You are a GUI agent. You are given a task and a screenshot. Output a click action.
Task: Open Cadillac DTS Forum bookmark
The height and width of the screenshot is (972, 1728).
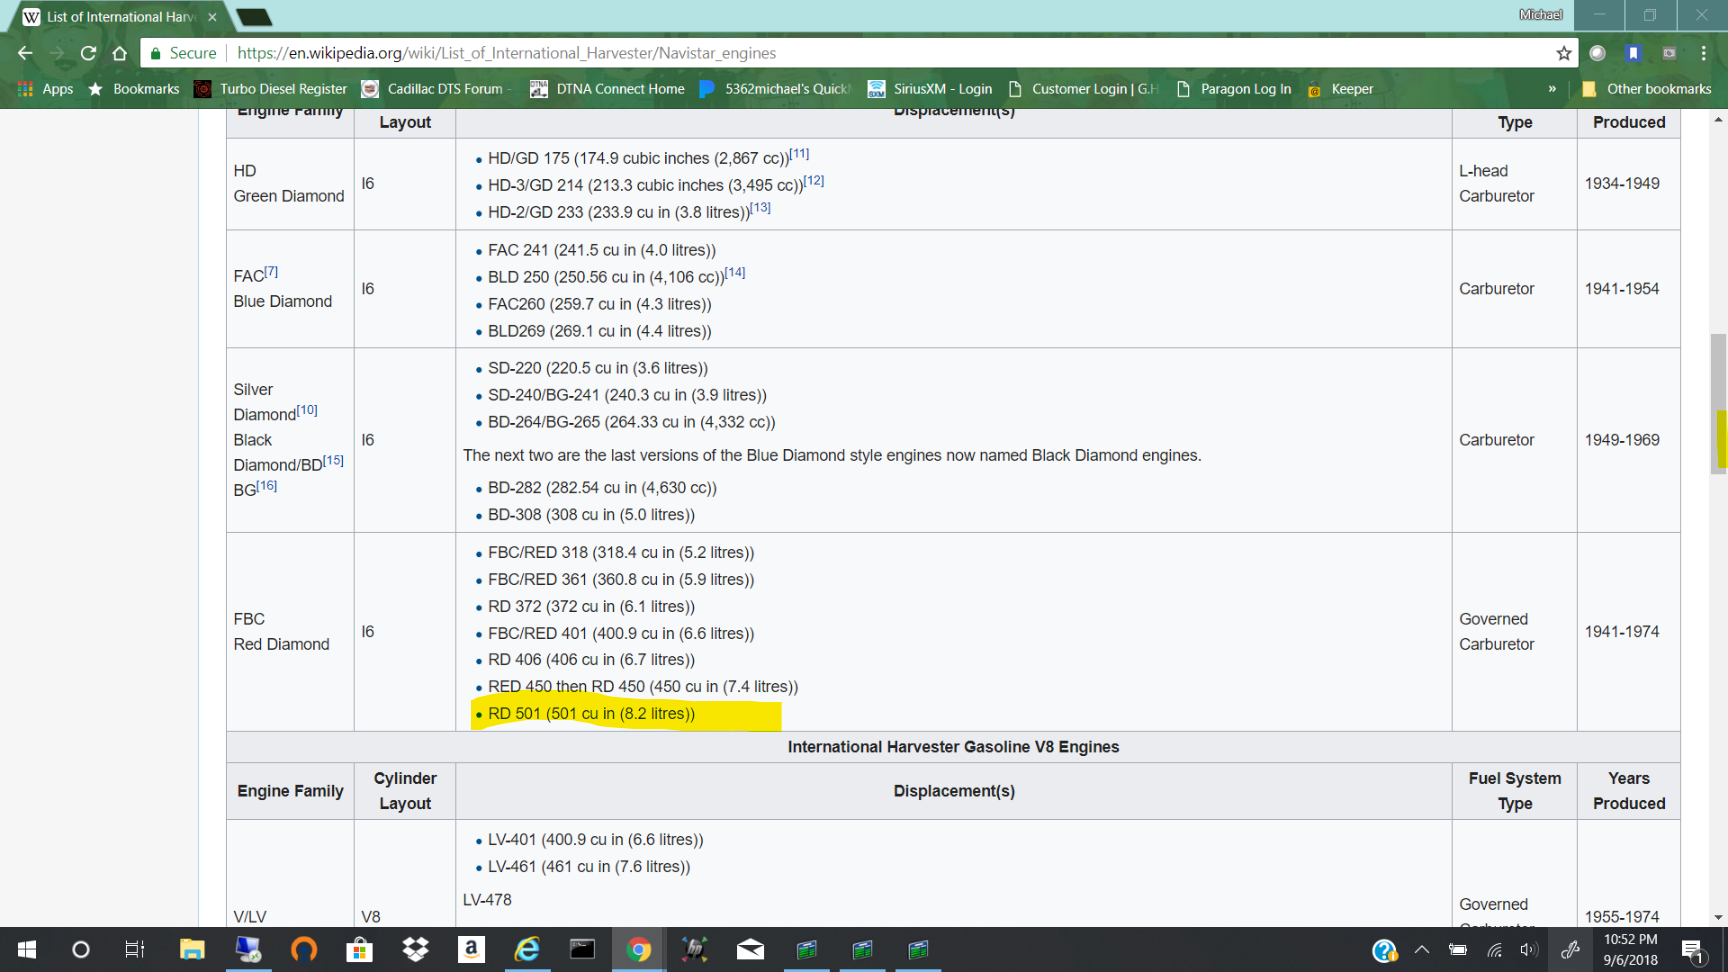[x=436, y=89]
